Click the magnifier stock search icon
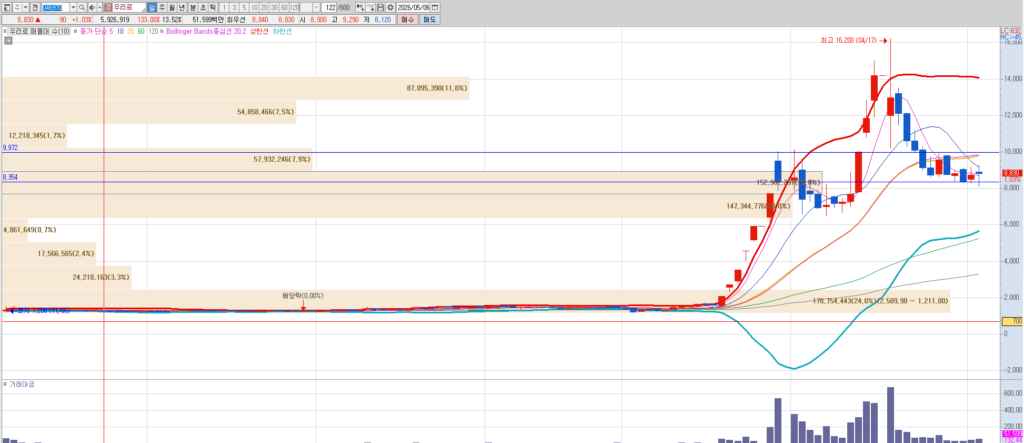This screenshot has height=443, width=1024. pyautogui.click(x=82, y=7)
